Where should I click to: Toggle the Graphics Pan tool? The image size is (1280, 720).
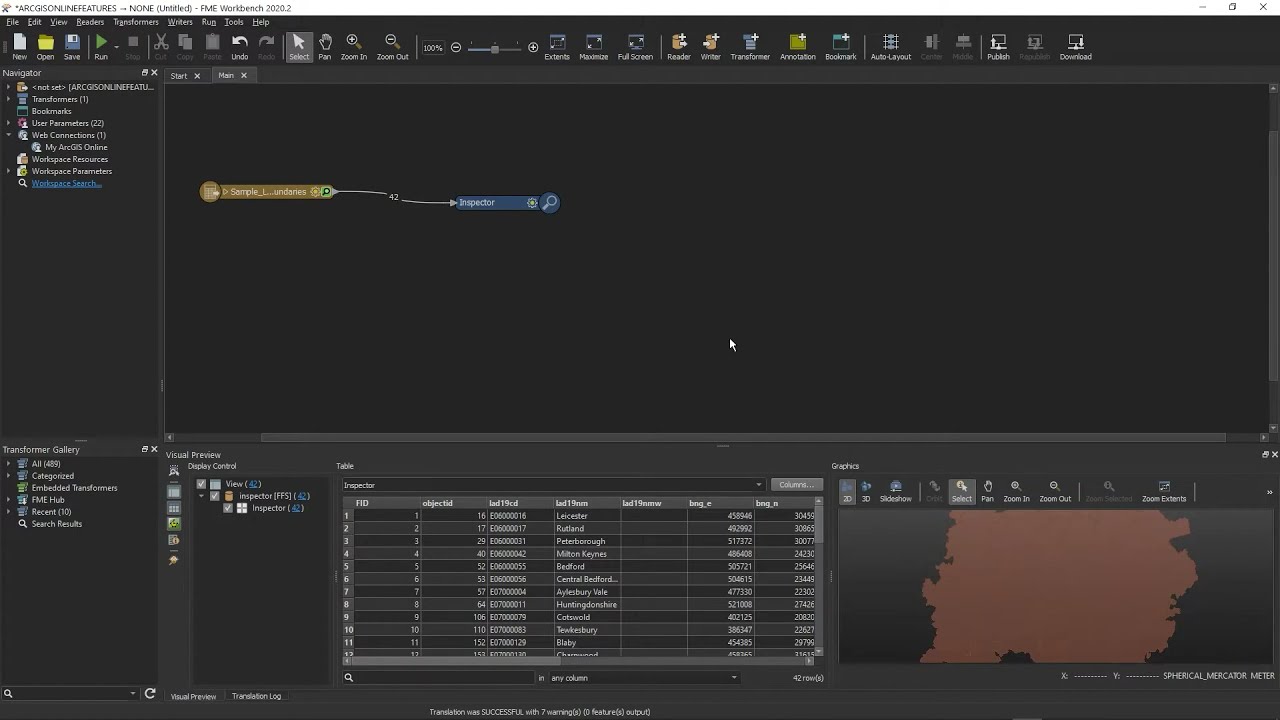coord(987,490)
